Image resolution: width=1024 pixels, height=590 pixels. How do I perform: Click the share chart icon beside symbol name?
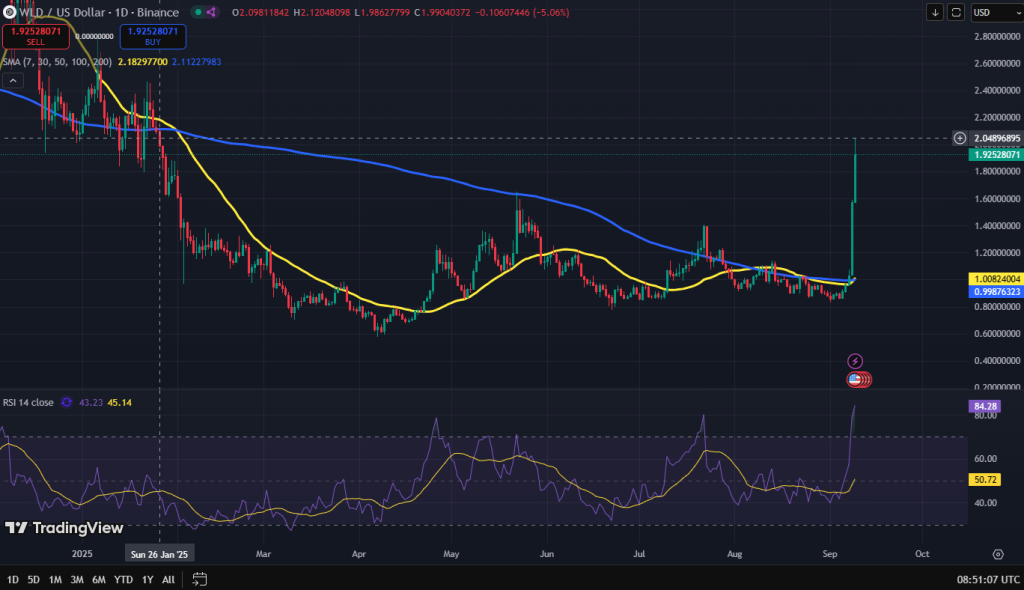click(211, 12)
